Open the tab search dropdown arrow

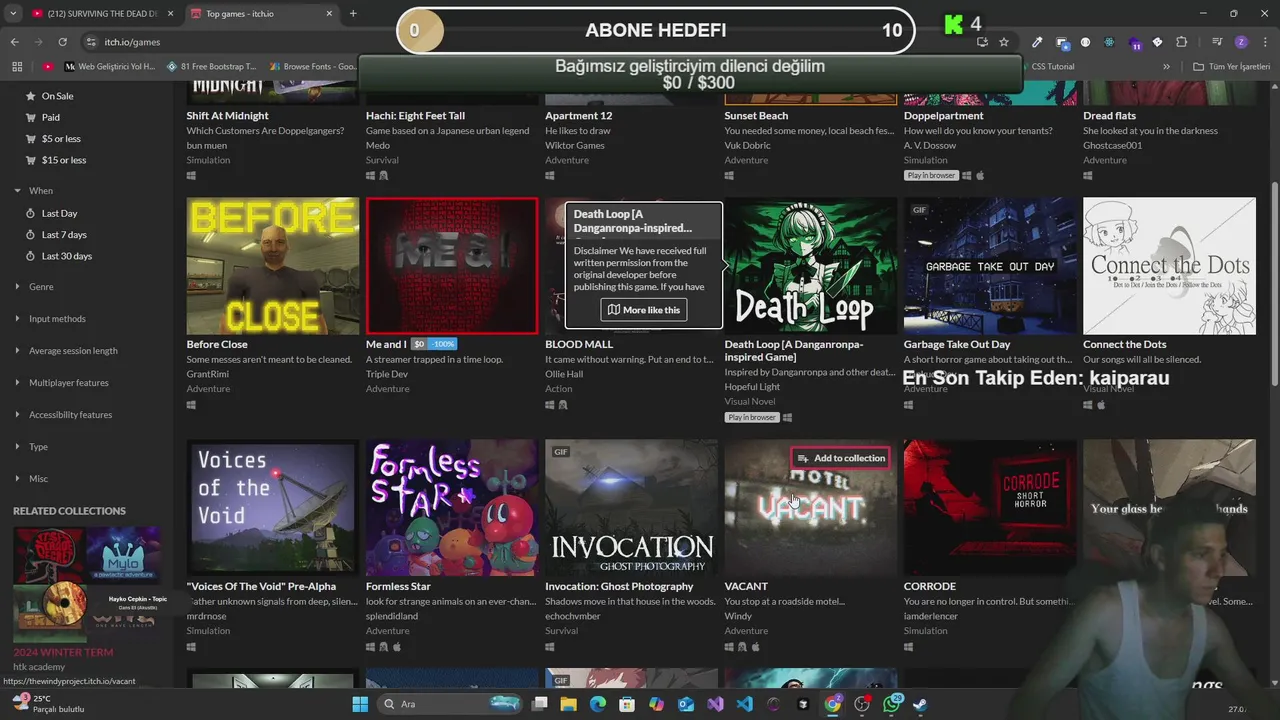pos(14,14)
